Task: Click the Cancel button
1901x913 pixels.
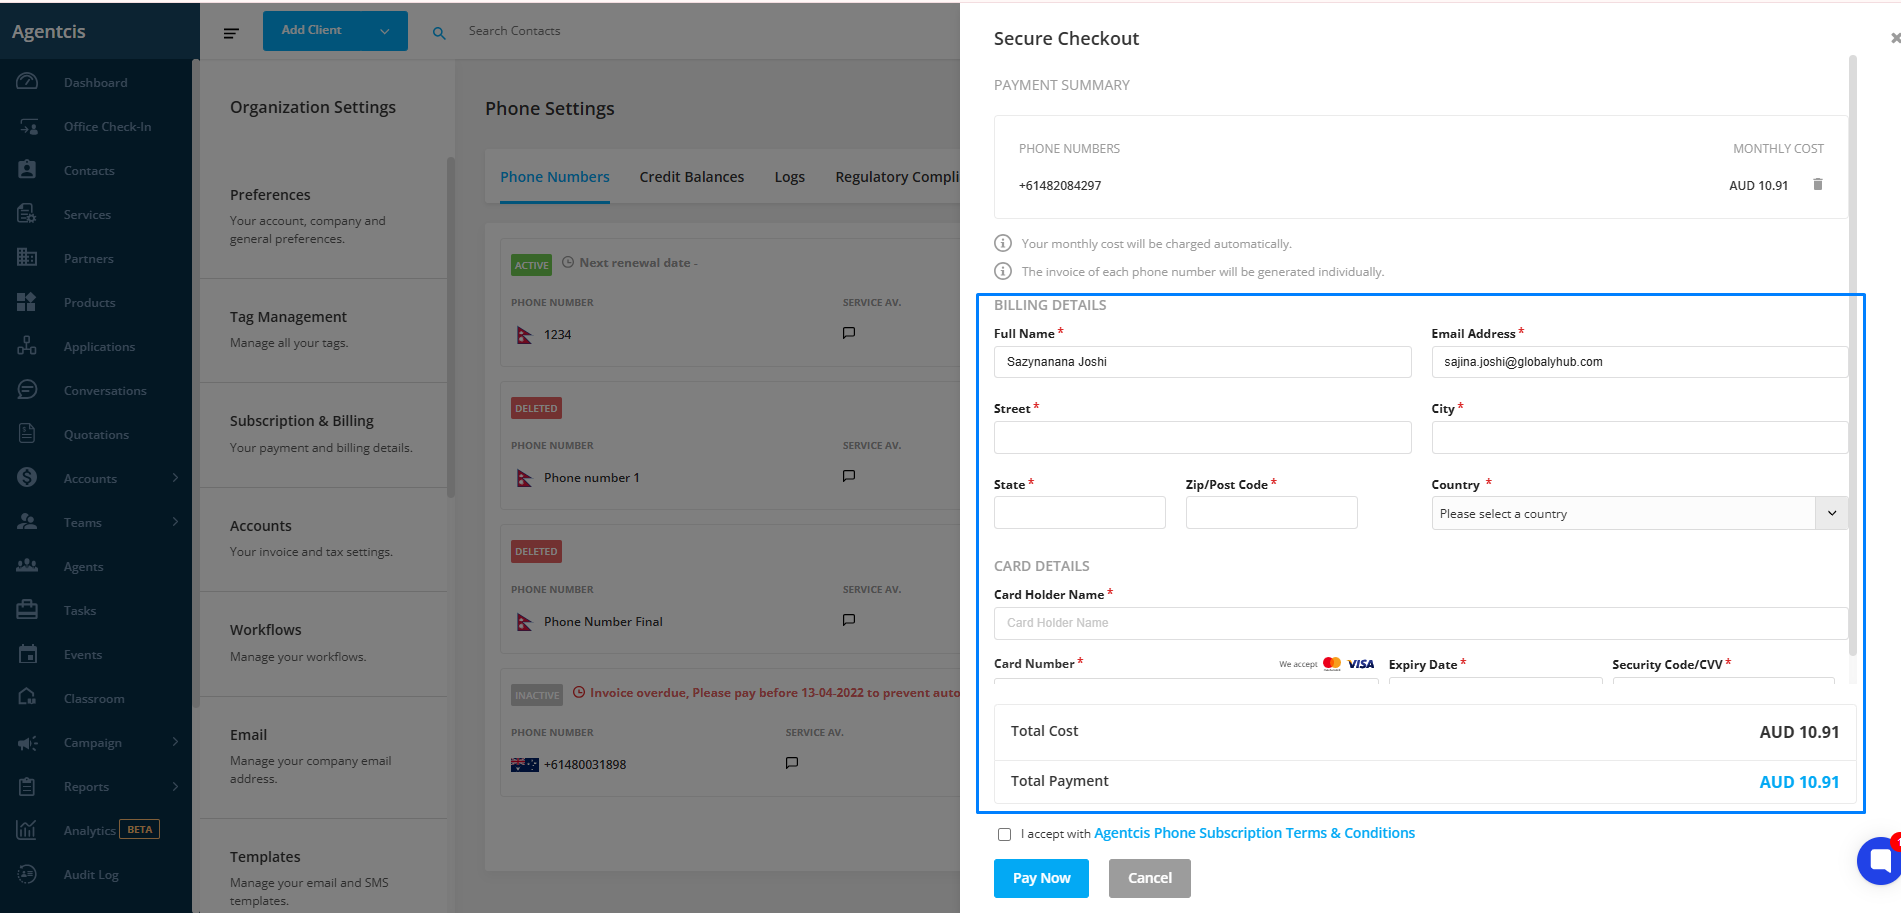Action: click(x=1150, y=878)
